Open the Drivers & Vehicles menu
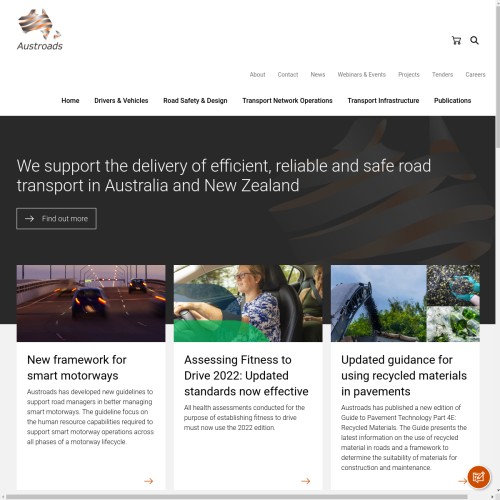 tap(121, 101)
